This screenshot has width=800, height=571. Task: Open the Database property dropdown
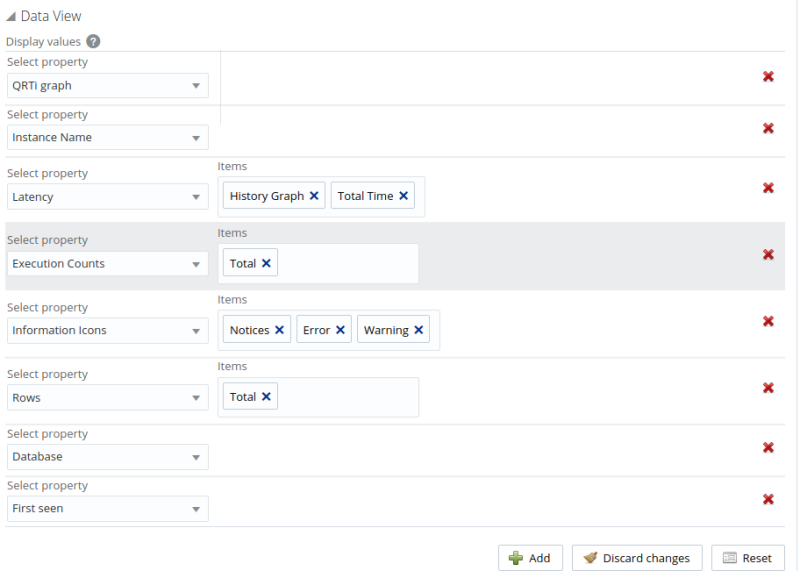click(108, 457)
